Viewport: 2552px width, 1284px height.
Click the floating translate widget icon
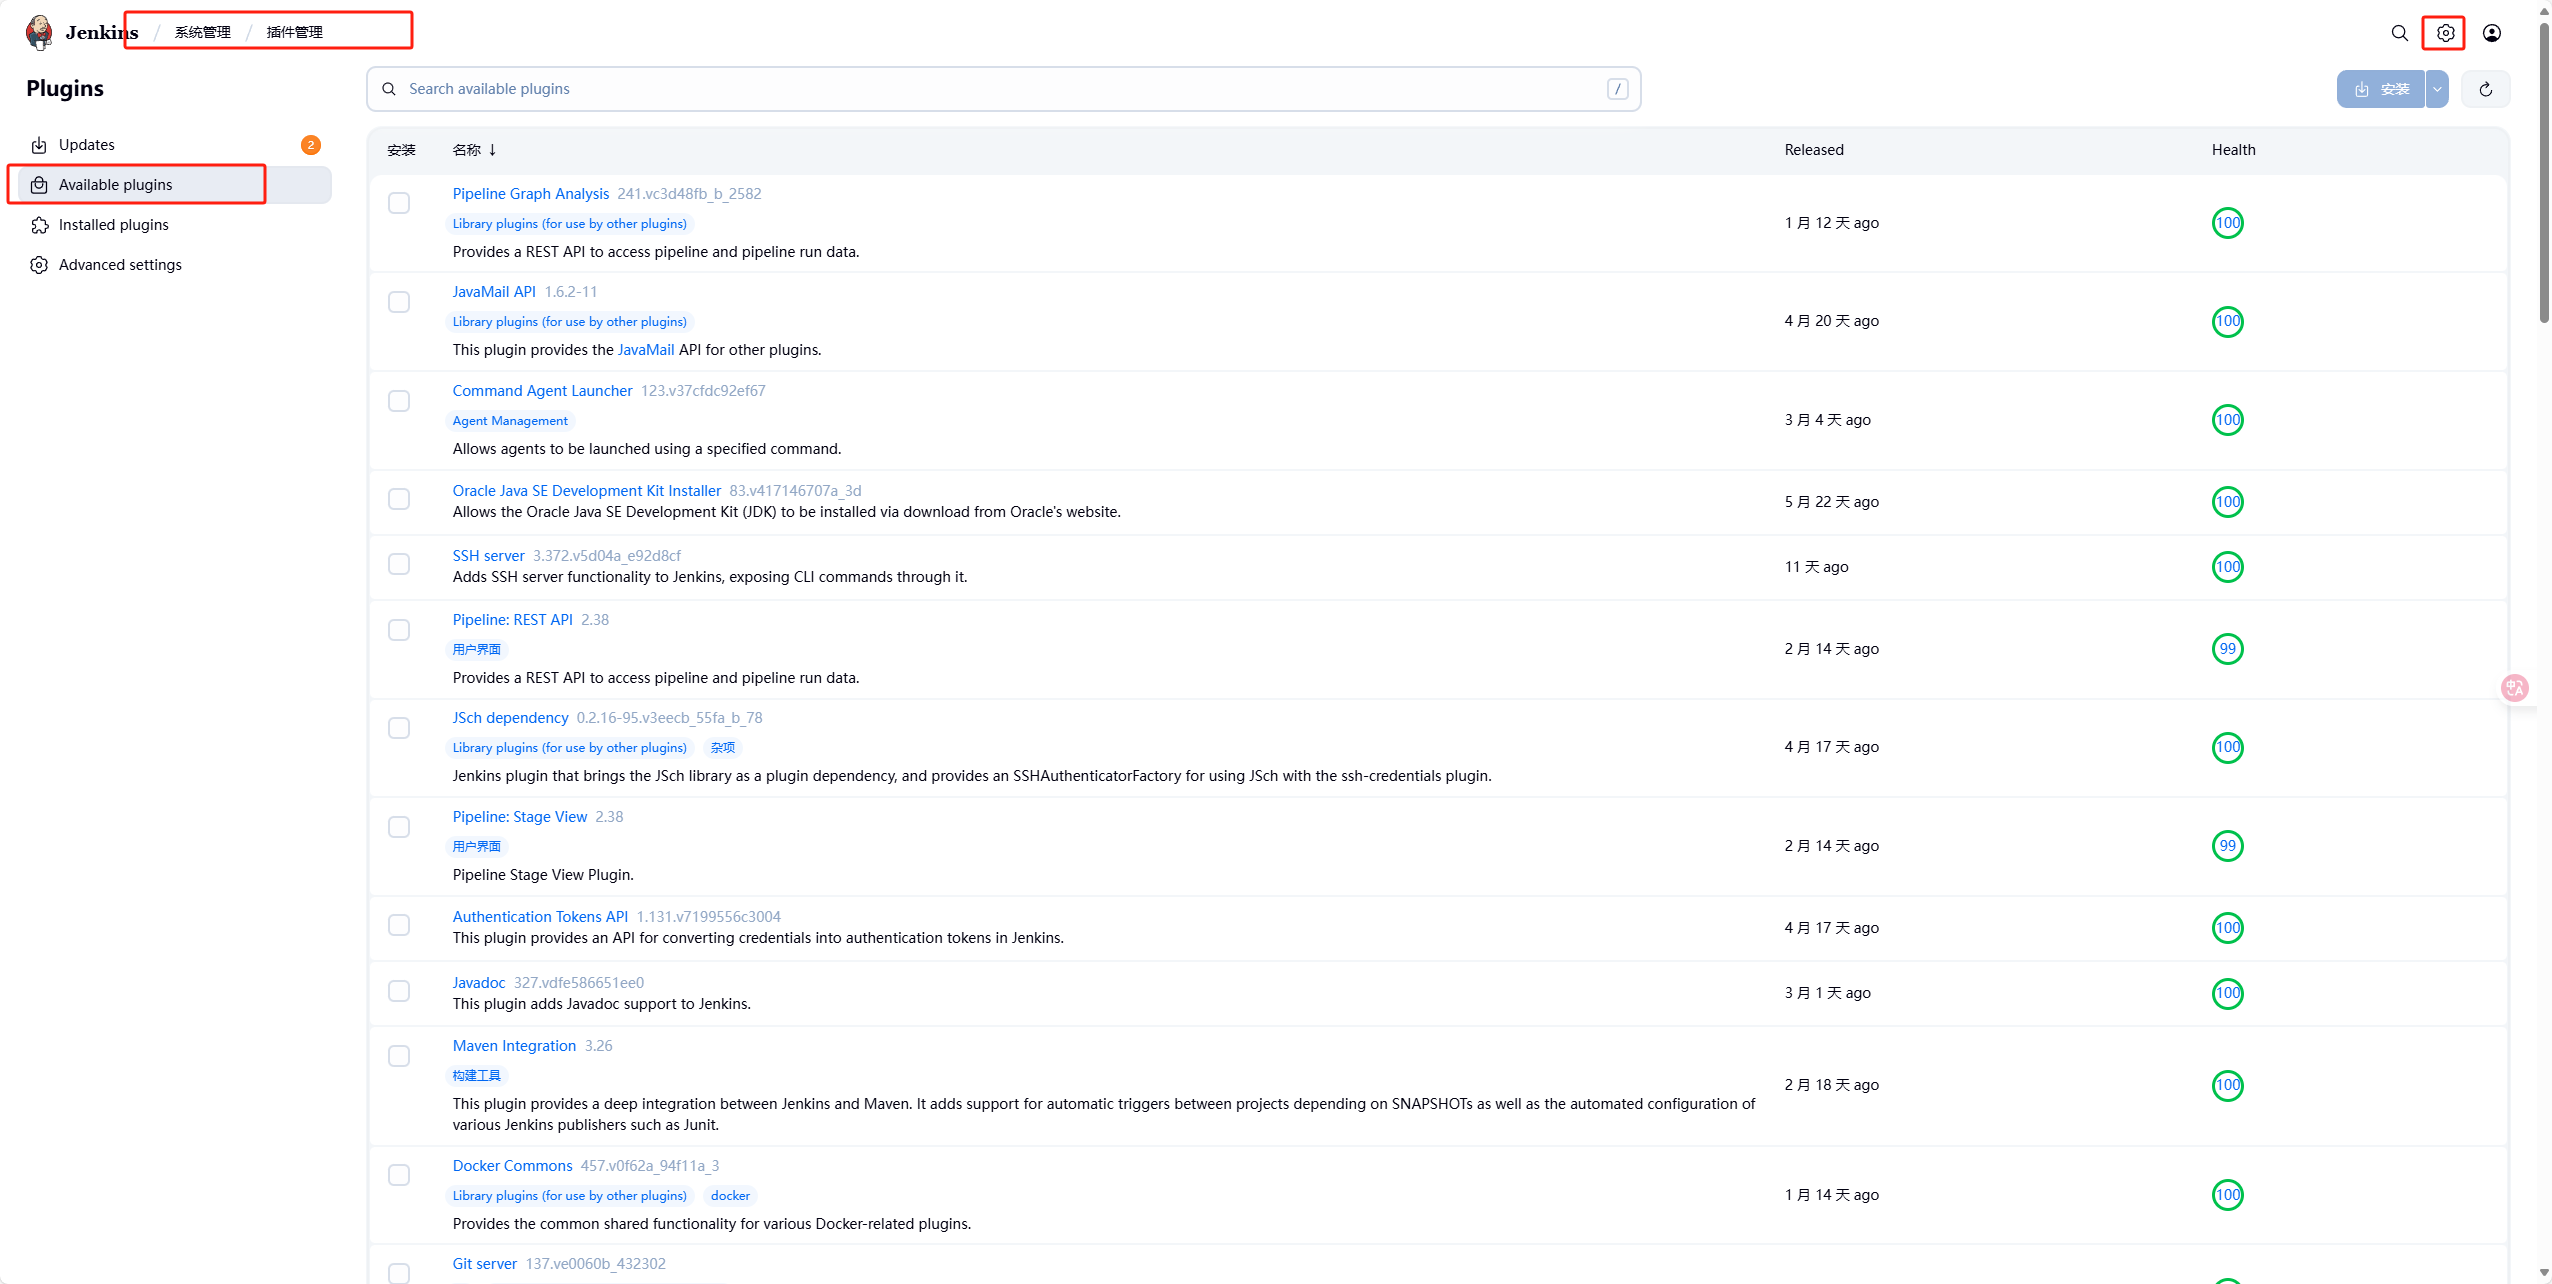tap(2515, 688)
